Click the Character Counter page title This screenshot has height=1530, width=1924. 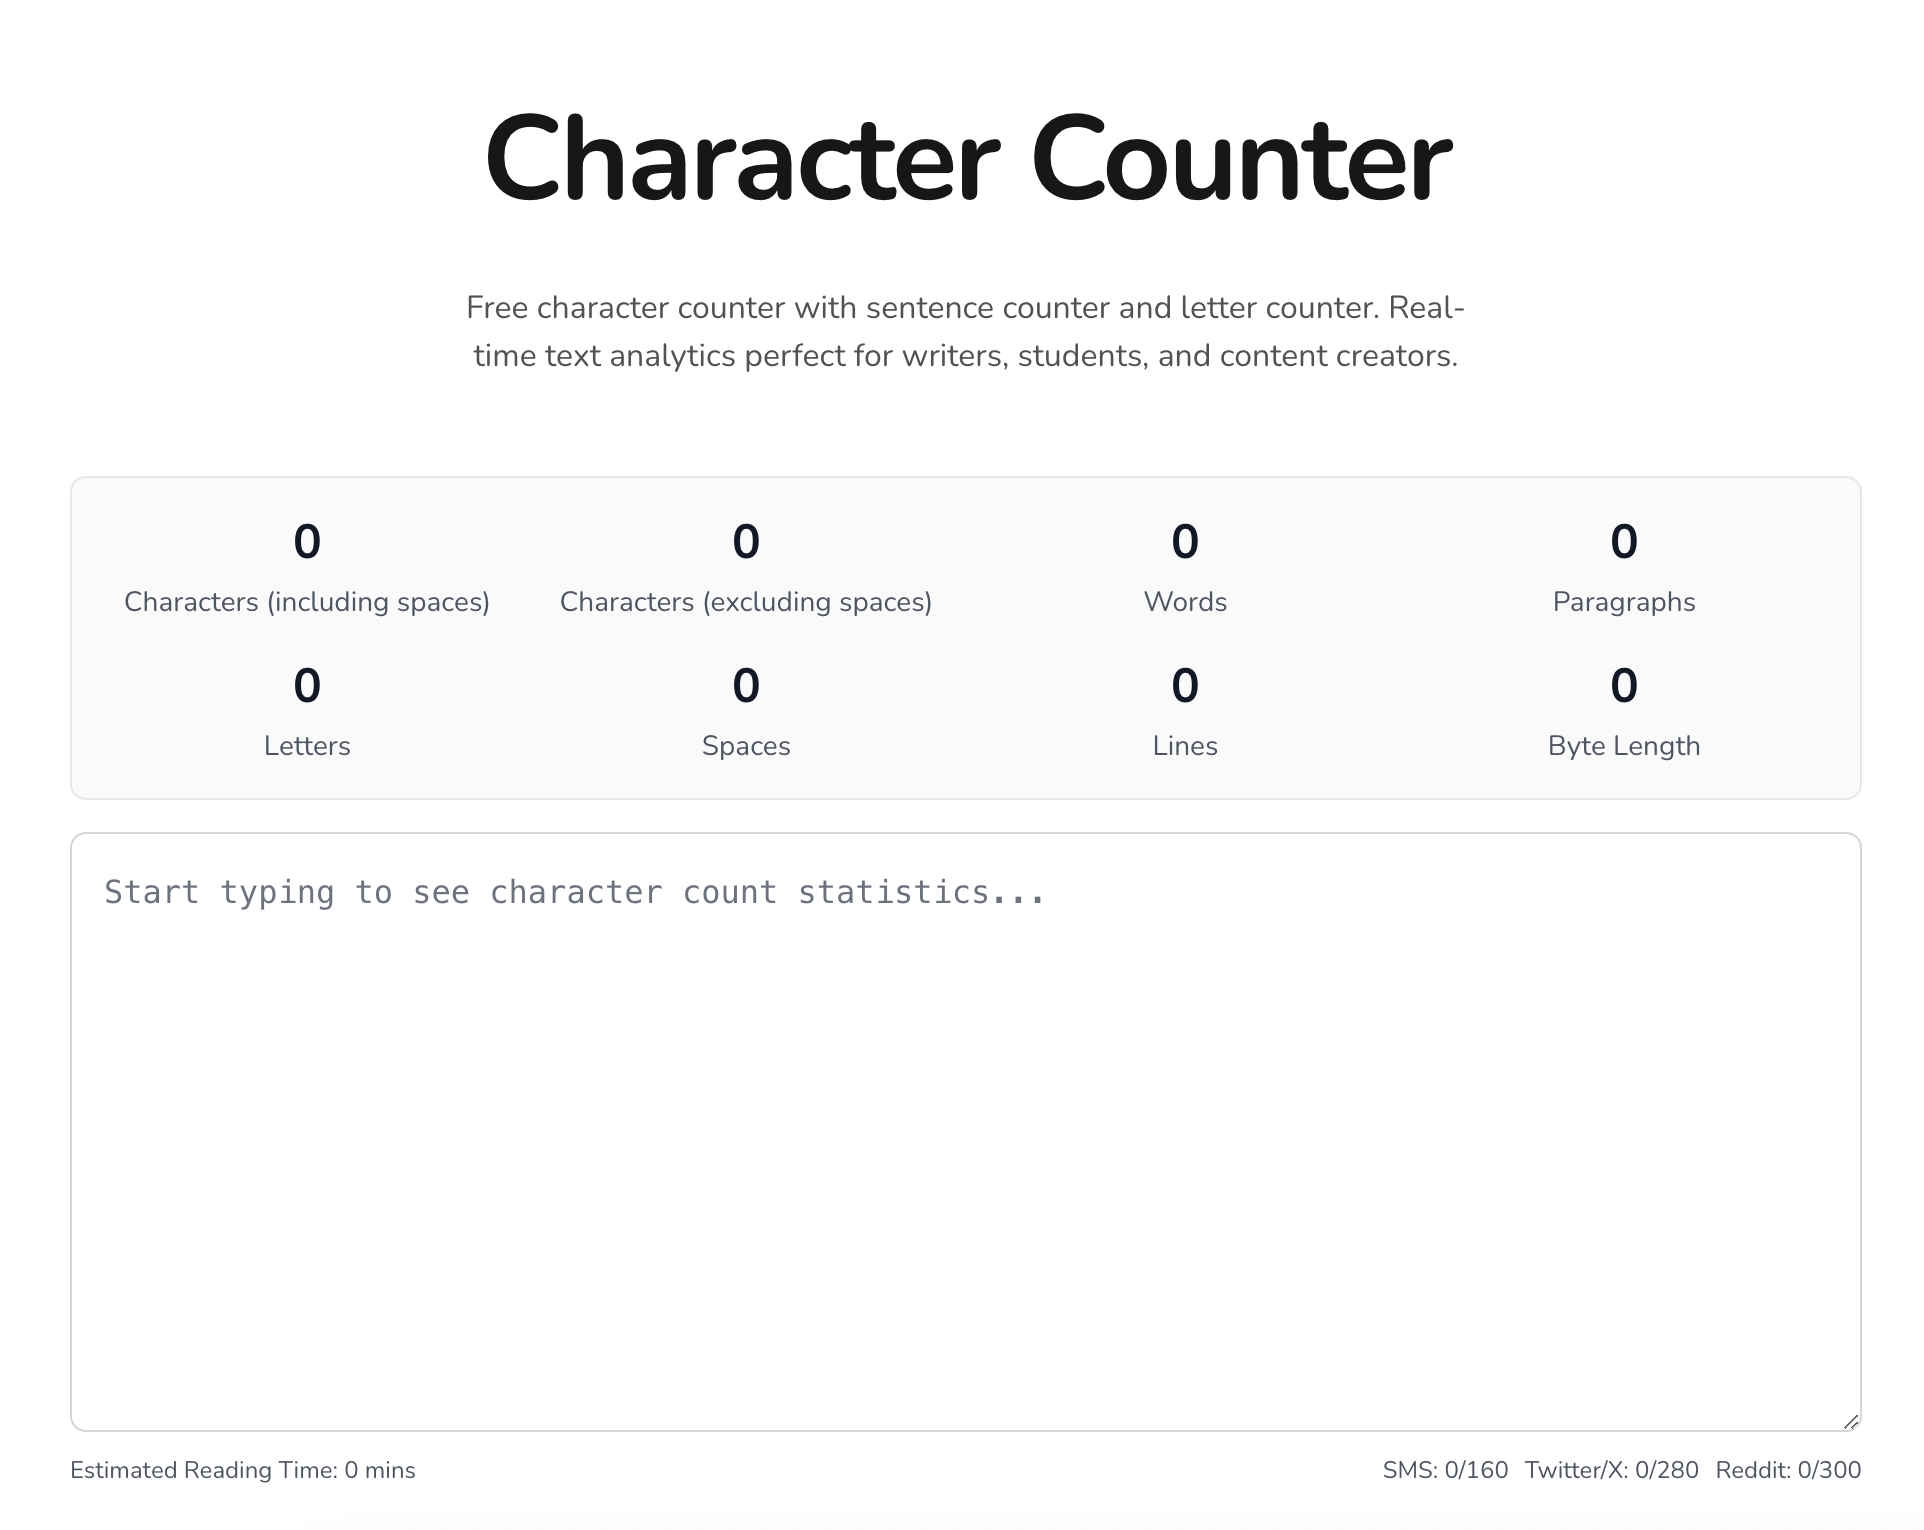962,160
